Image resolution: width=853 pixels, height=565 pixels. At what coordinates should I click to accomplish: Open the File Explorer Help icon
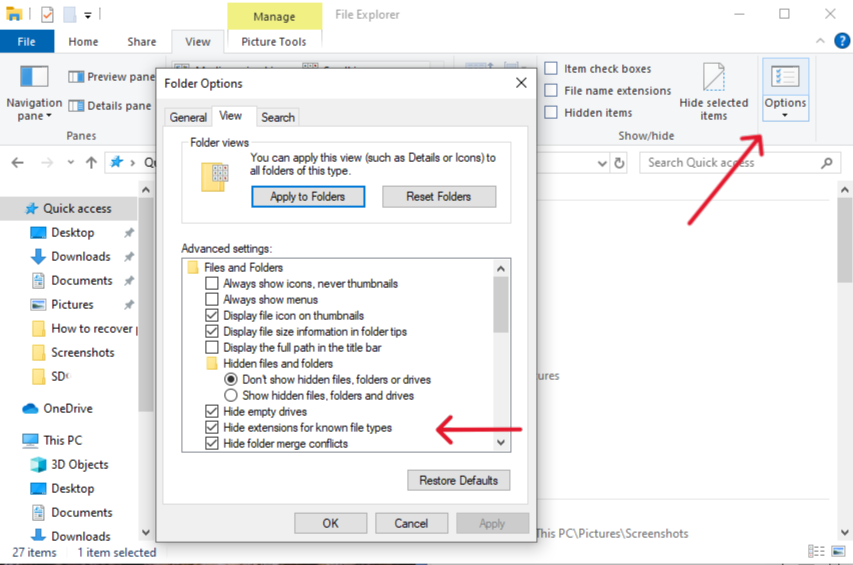(842, 41)
